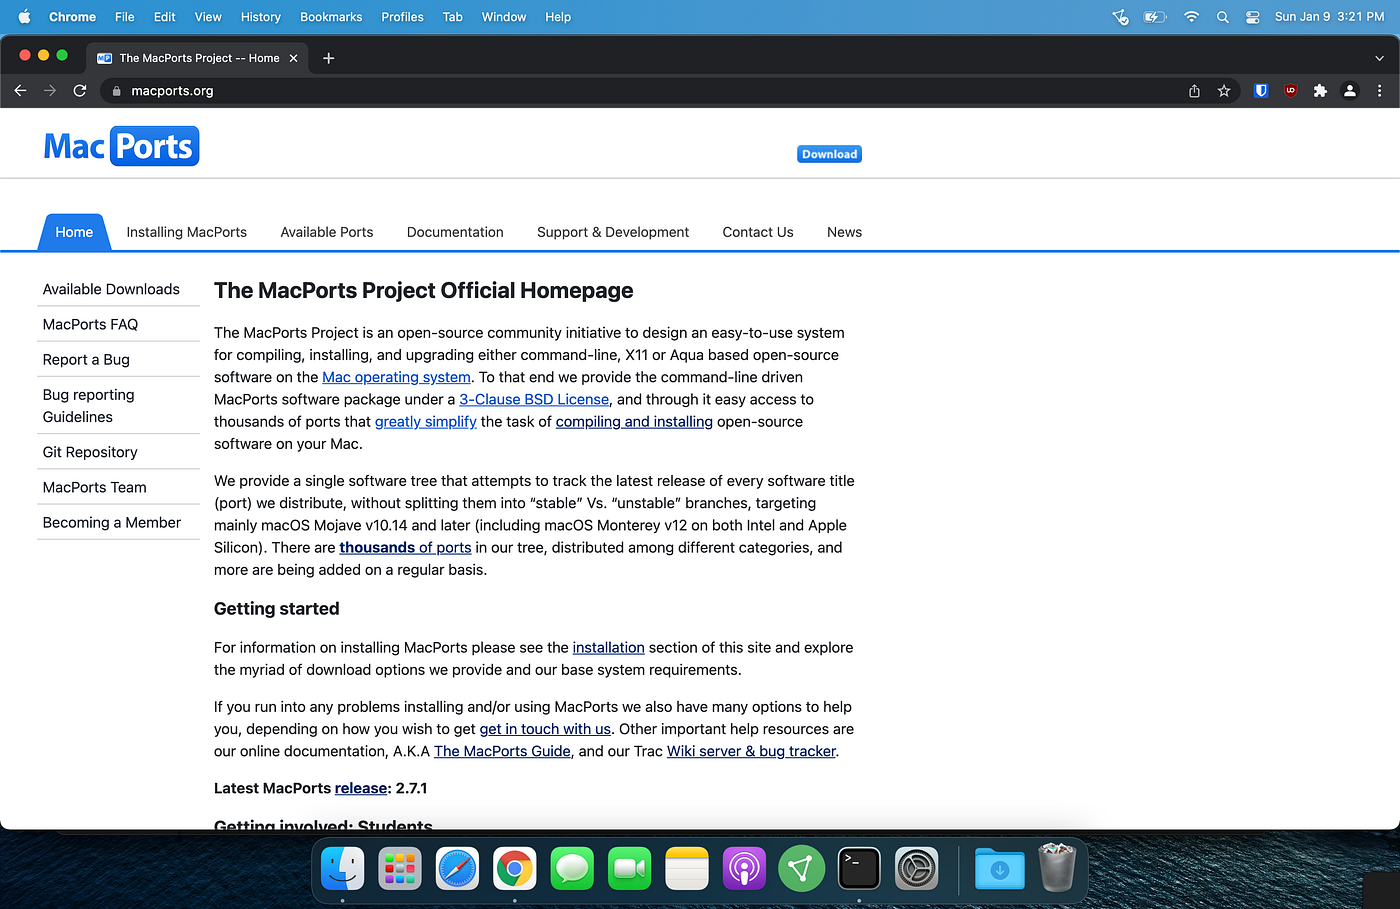This screenshot has height=909, width=1400.
Task: Open the Trash in the Dock
Action: pyautogui.click(x=1057, y=867)
